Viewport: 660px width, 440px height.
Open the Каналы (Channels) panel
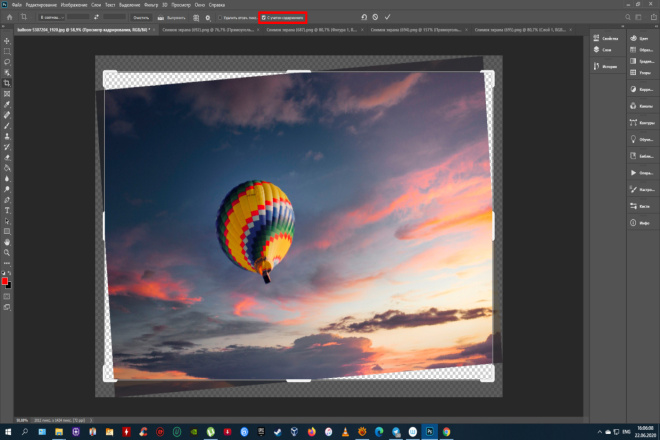[x=641, y=106]
